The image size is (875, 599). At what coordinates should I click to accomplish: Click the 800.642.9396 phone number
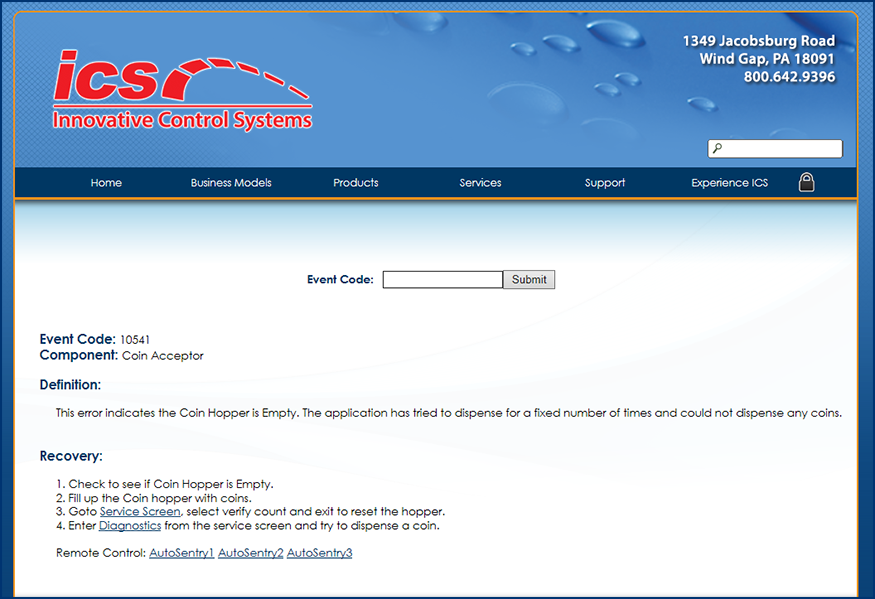pos(789,77)
